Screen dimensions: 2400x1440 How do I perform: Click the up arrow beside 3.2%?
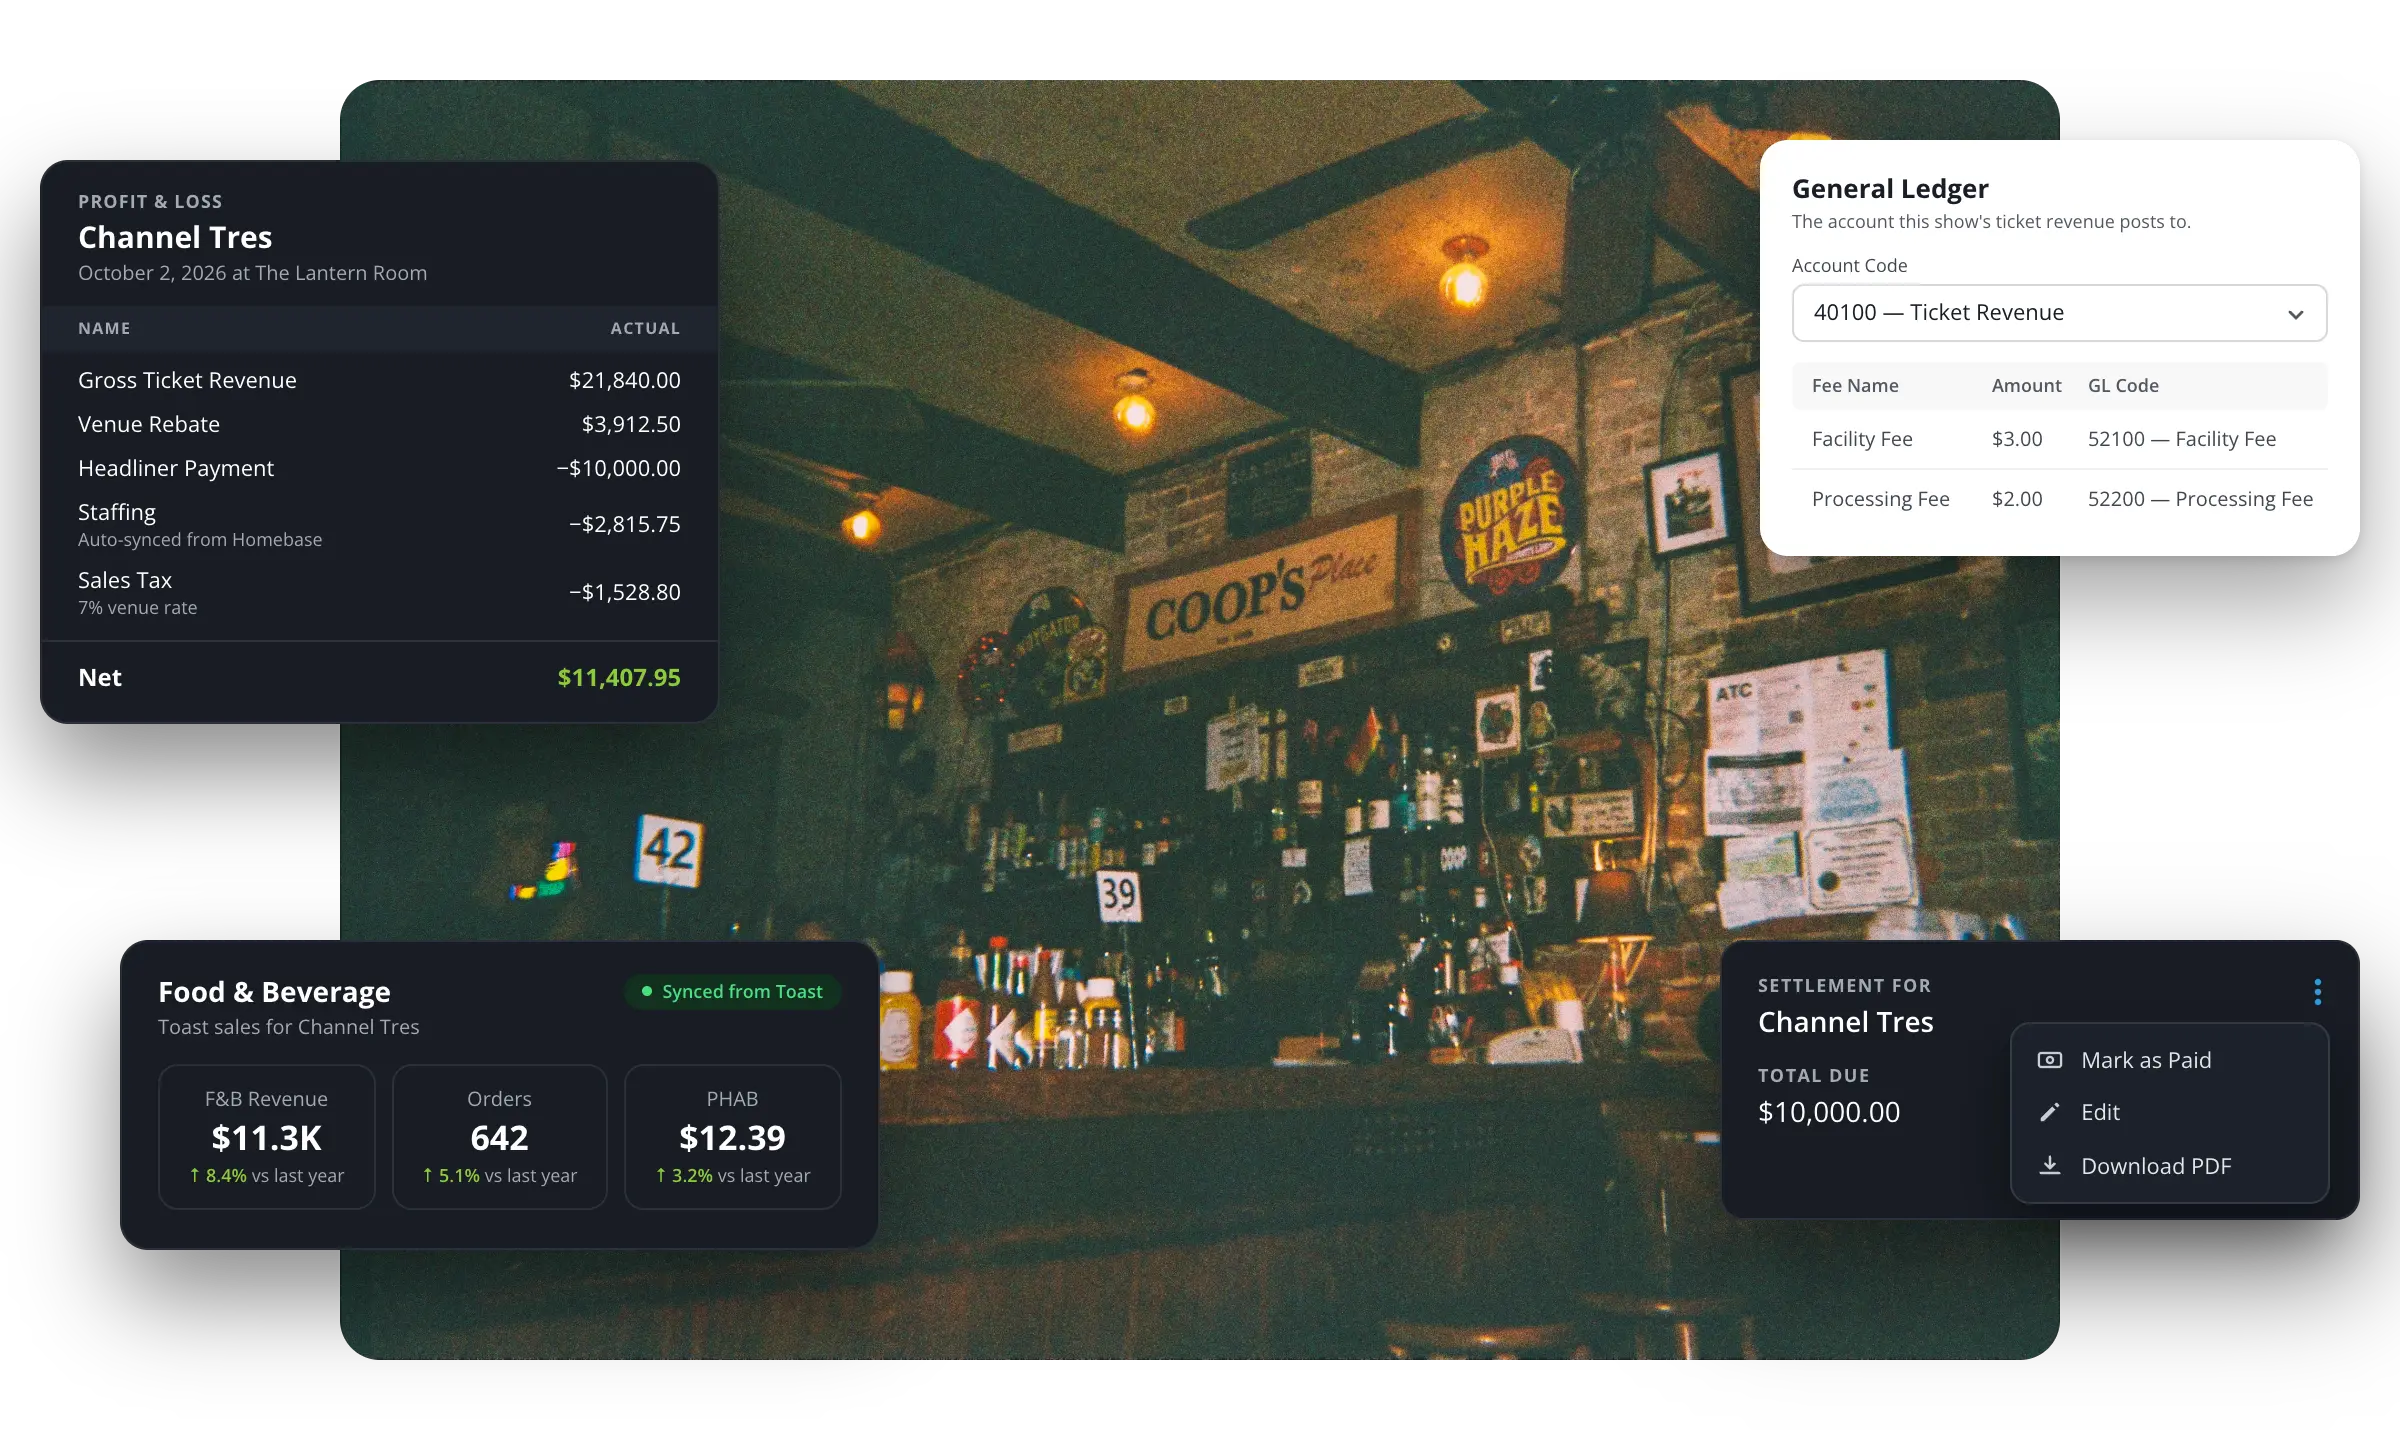661,1175
